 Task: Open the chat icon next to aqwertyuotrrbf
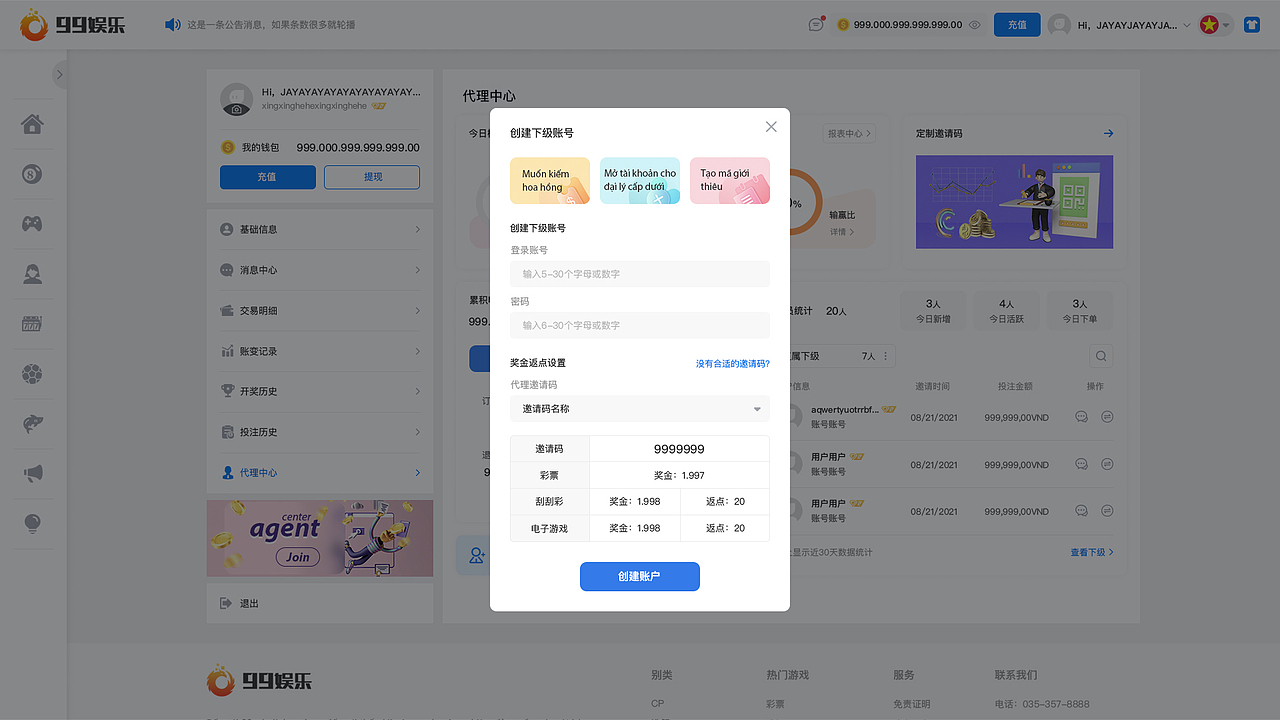pos(1081,416)
